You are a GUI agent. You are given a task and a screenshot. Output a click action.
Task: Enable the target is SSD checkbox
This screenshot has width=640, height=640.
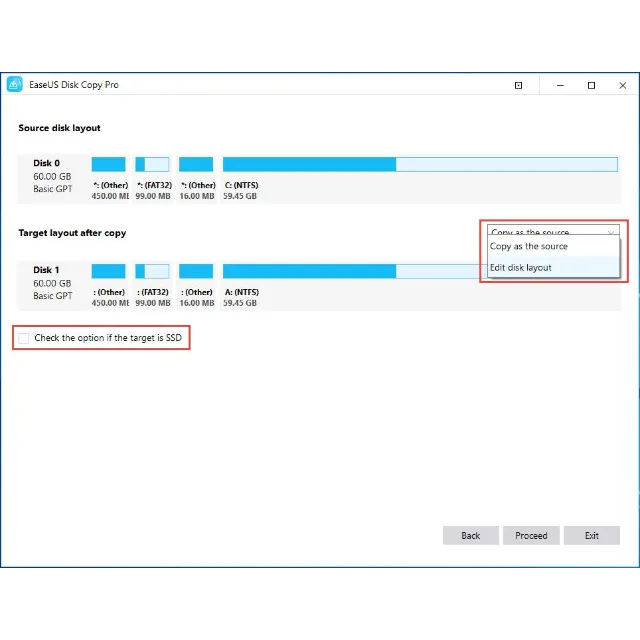click(24, 338)
